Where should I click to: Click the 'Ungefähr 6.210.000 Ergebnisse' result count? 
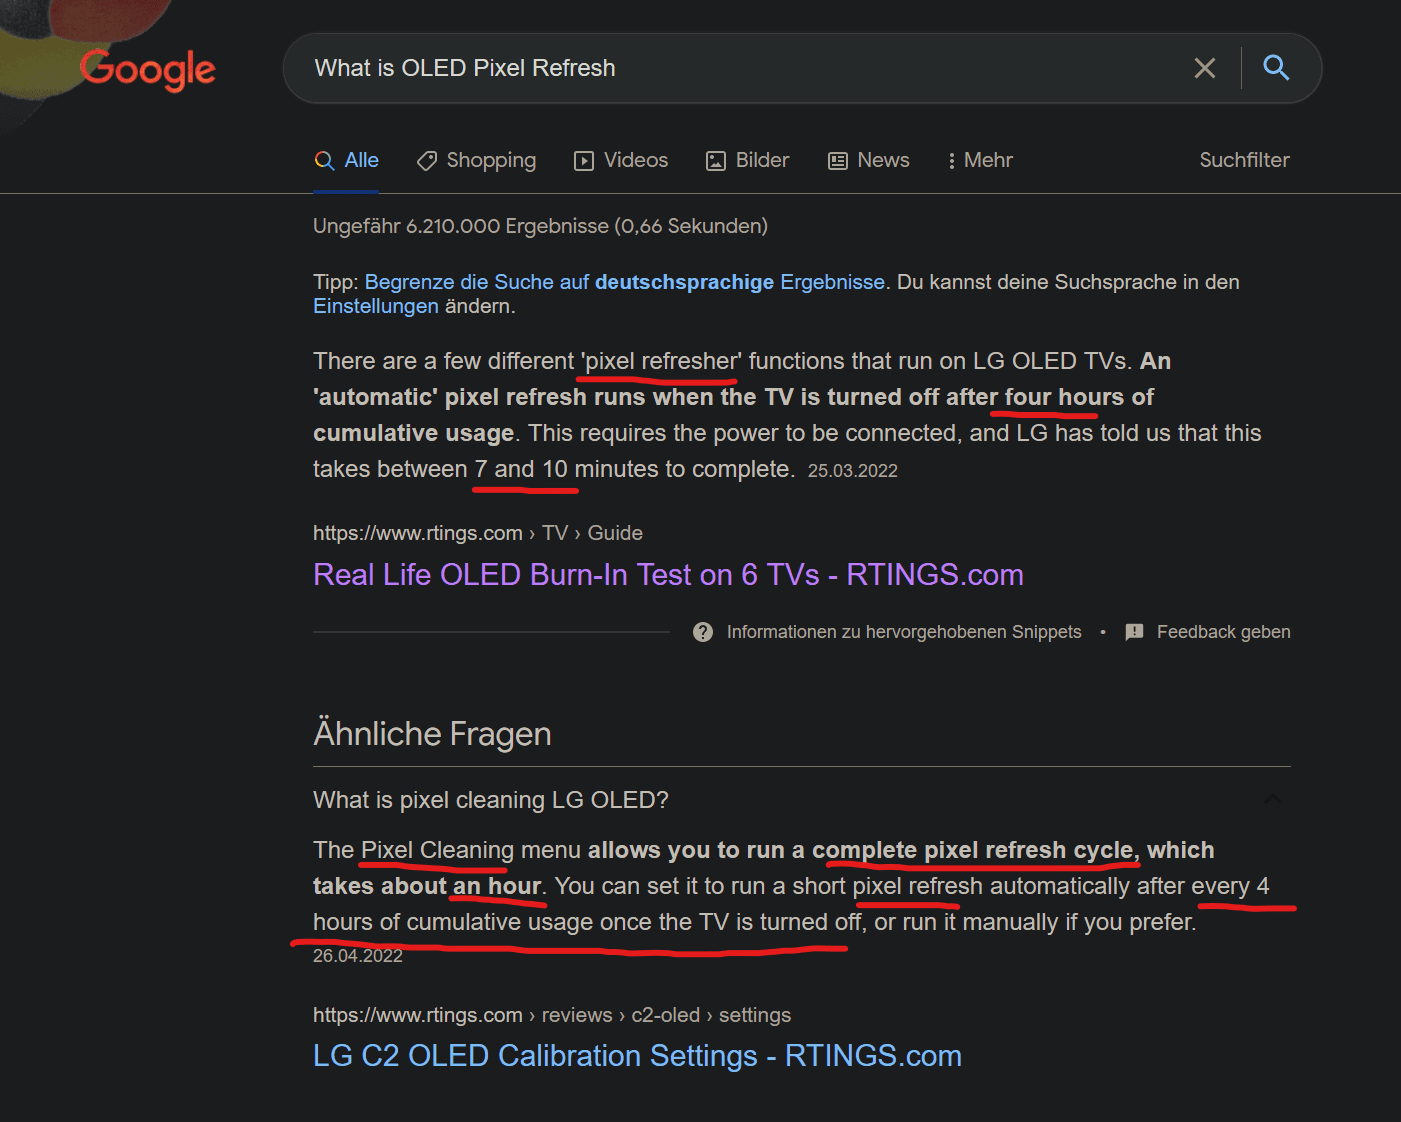[x=540, y=226]
